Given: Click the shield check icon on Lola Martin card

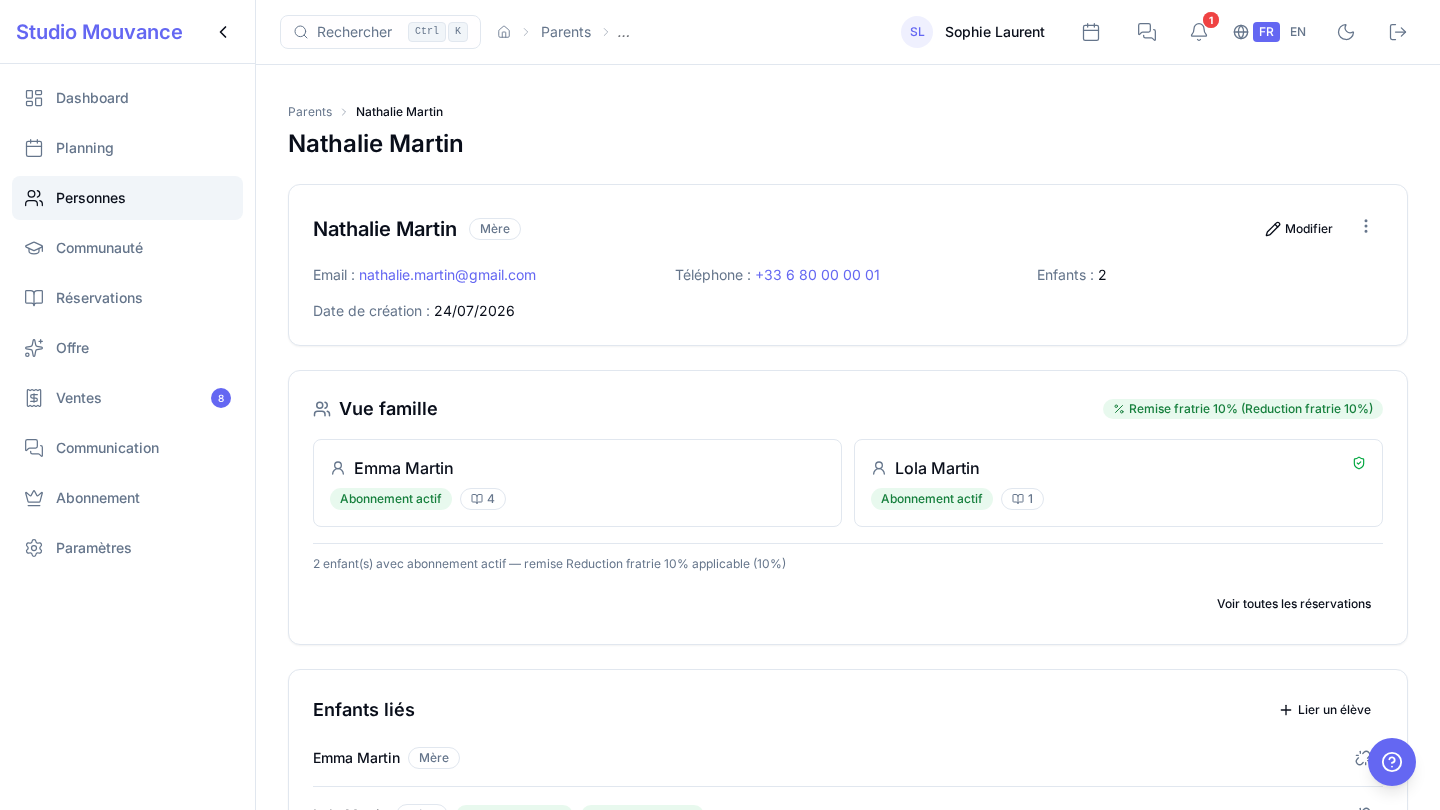Looking at the screenshot, I should [1359, 463].
